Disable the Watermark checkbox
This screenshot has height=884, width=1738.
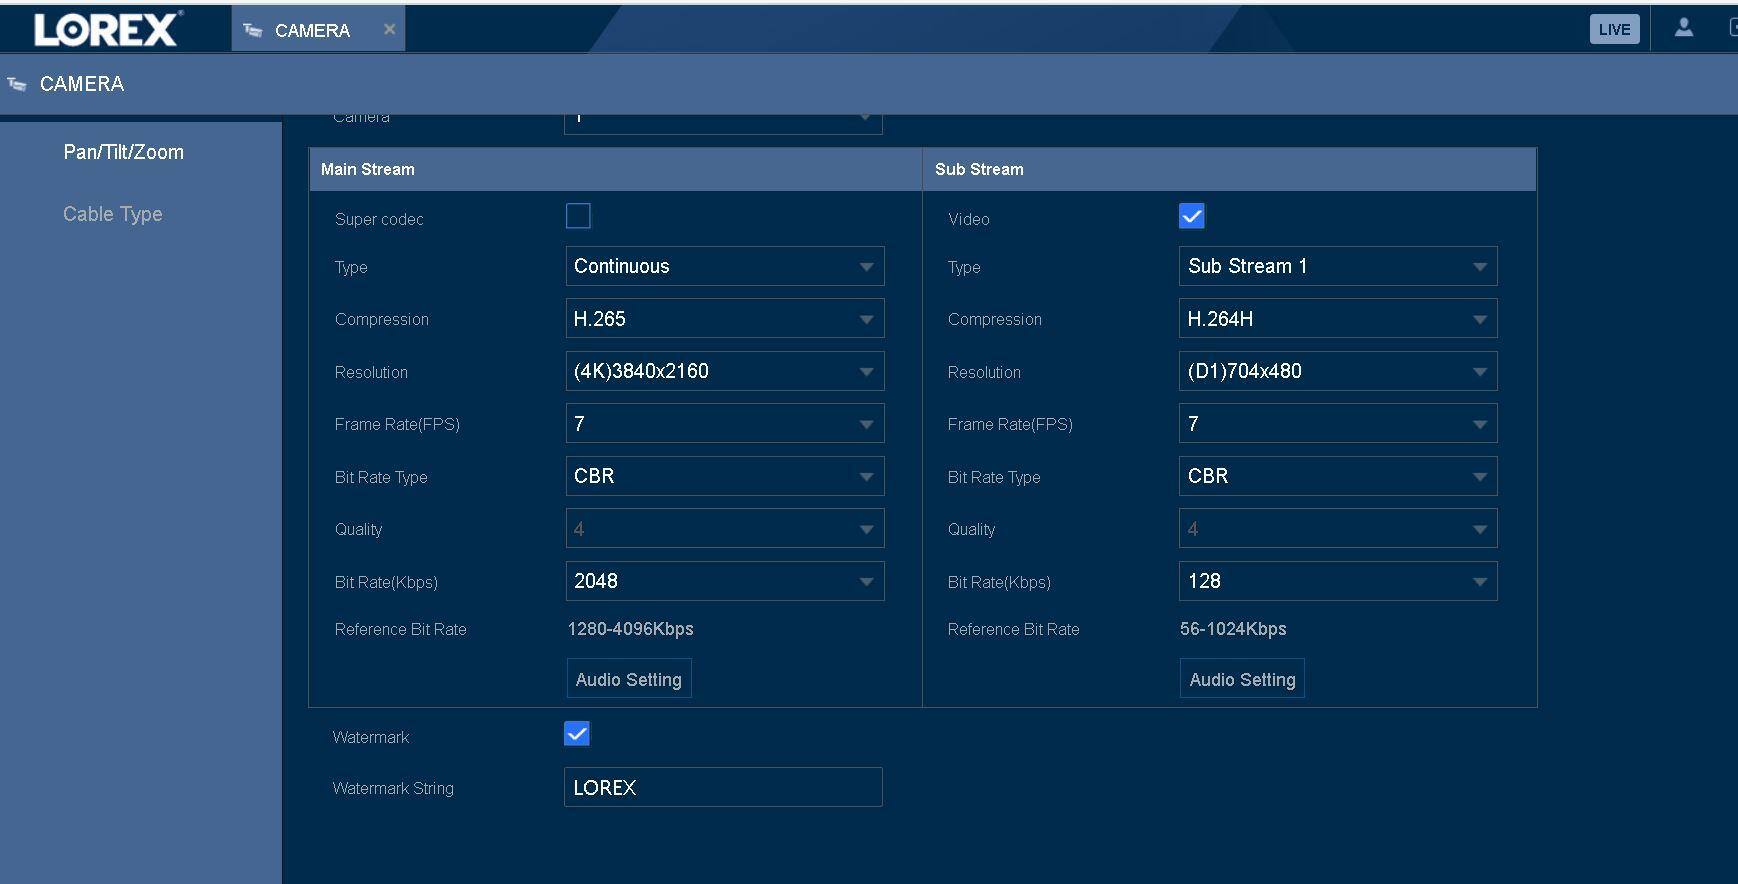pyautogui.click(x=577, y=734)
